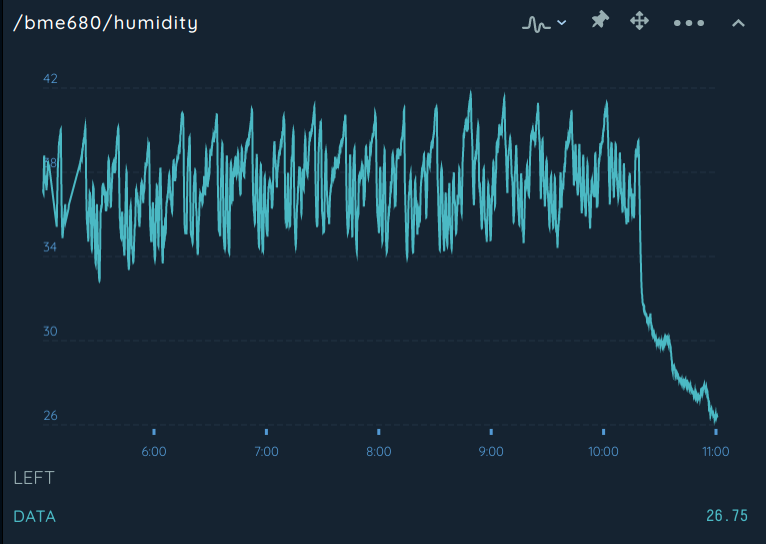The image size is (766, 544).
Task: Click the 34 y-axis label
Action: click(50, 247)
